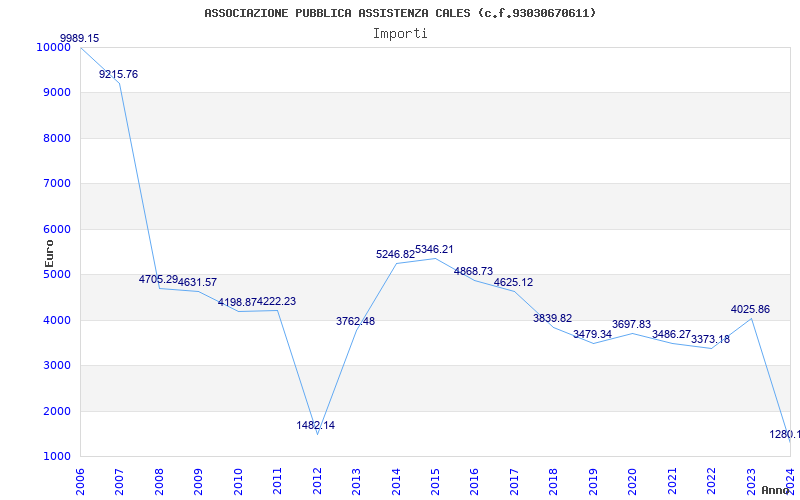This screenshot has width=800, height=500.
Task: Select the 3697.83 data label
Action: (632, 324)
